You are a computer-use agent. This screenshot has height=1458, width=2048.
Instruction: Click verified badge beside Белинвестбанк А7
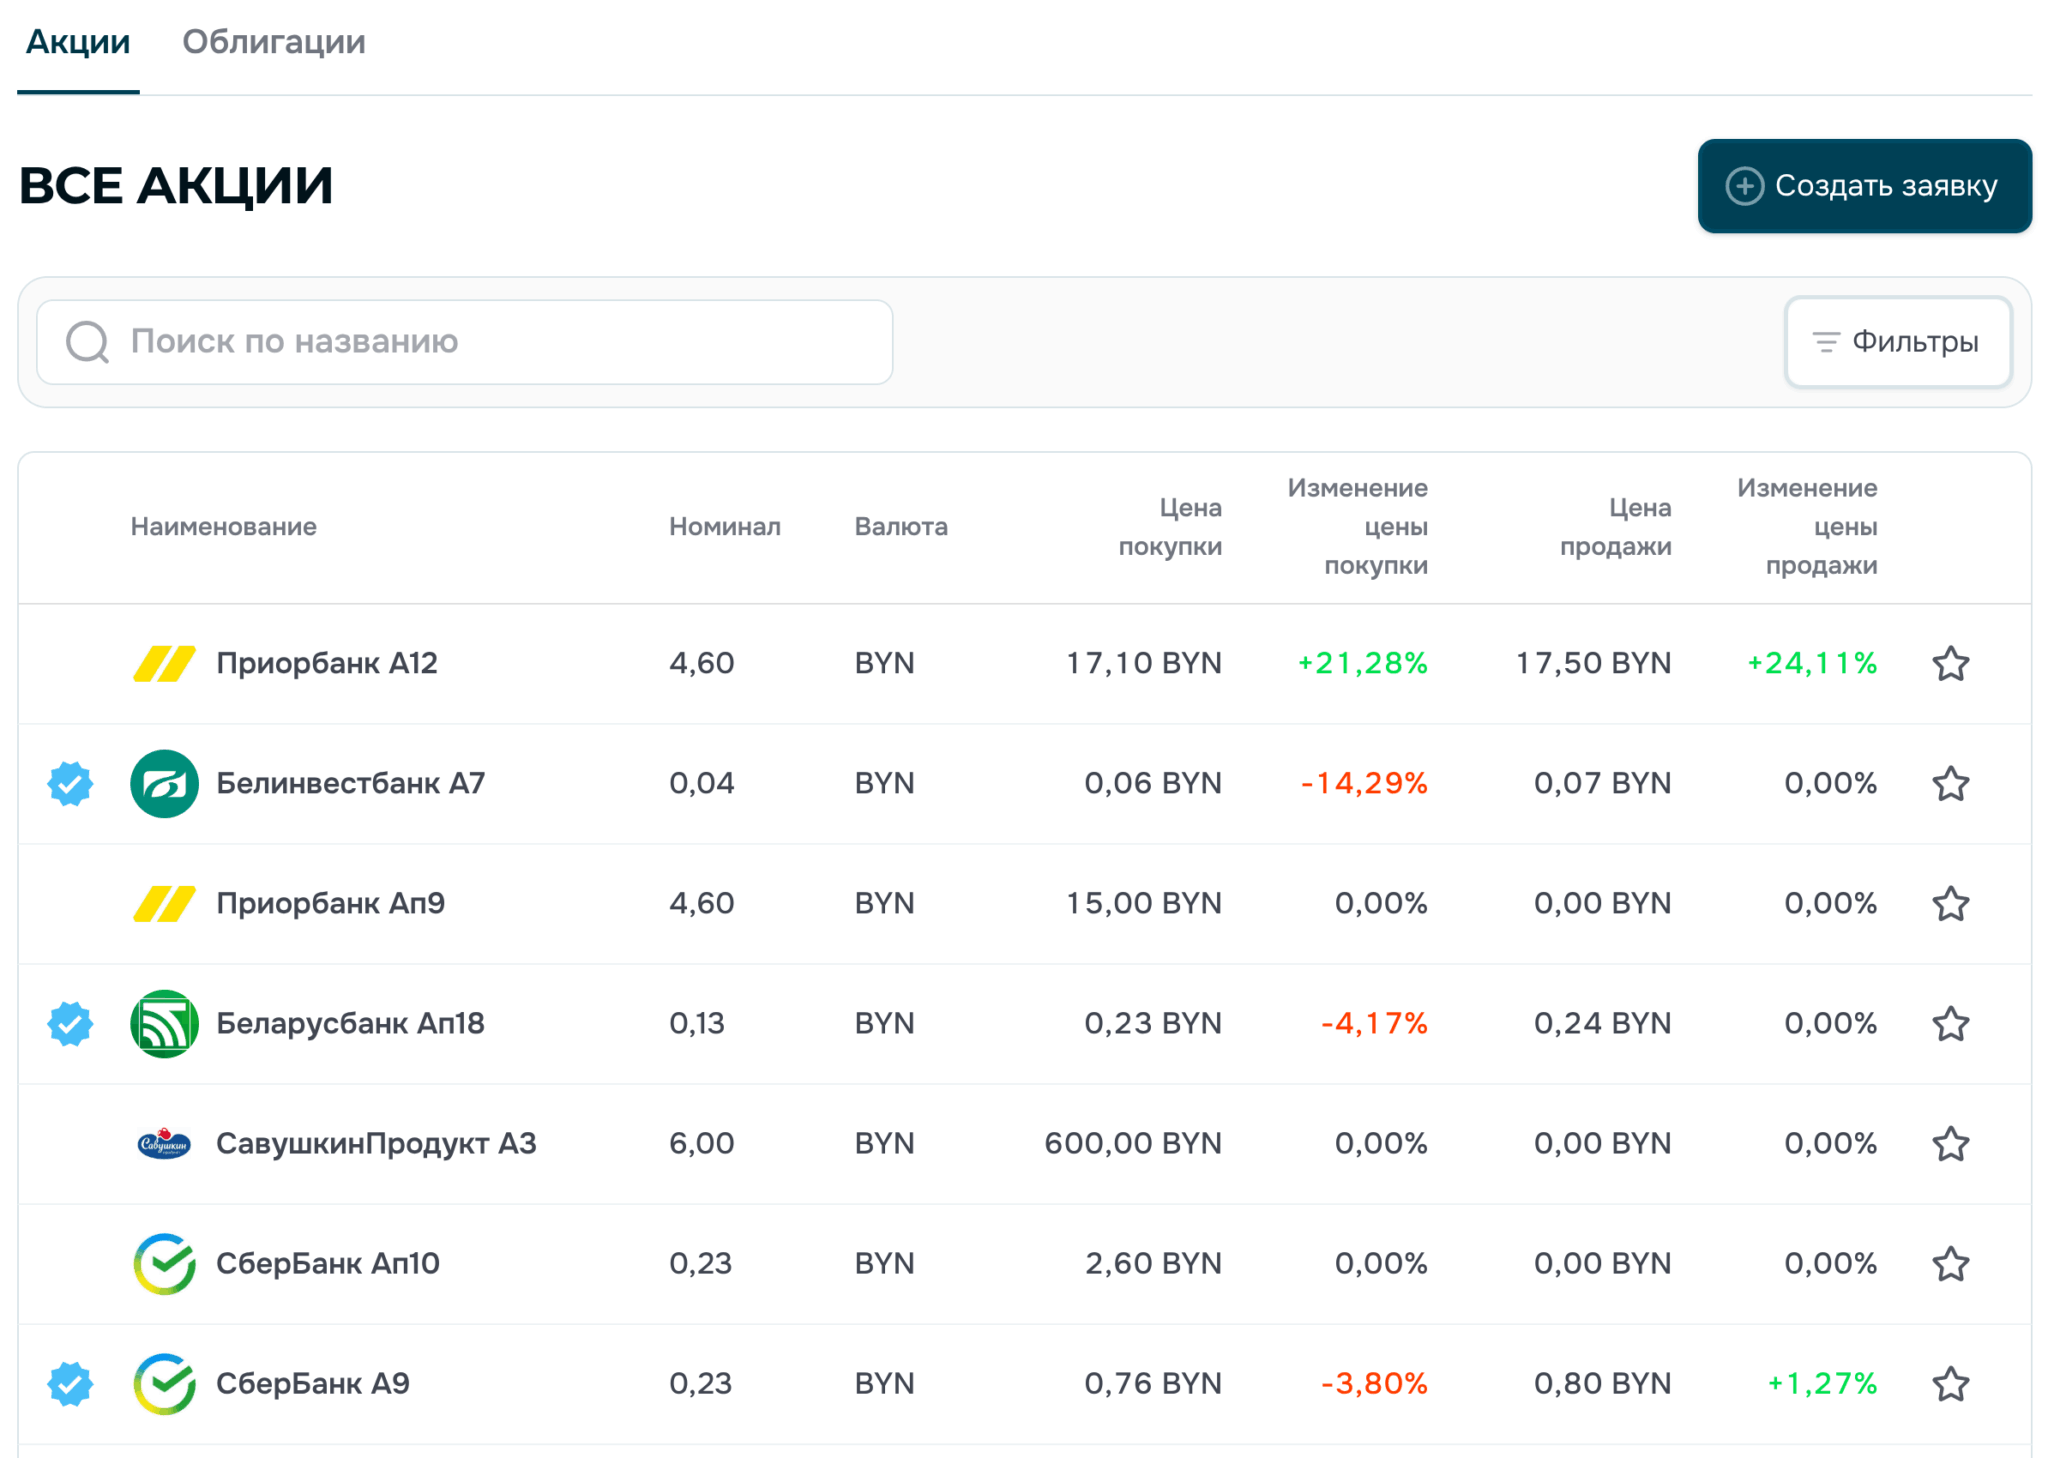[70, 784]
